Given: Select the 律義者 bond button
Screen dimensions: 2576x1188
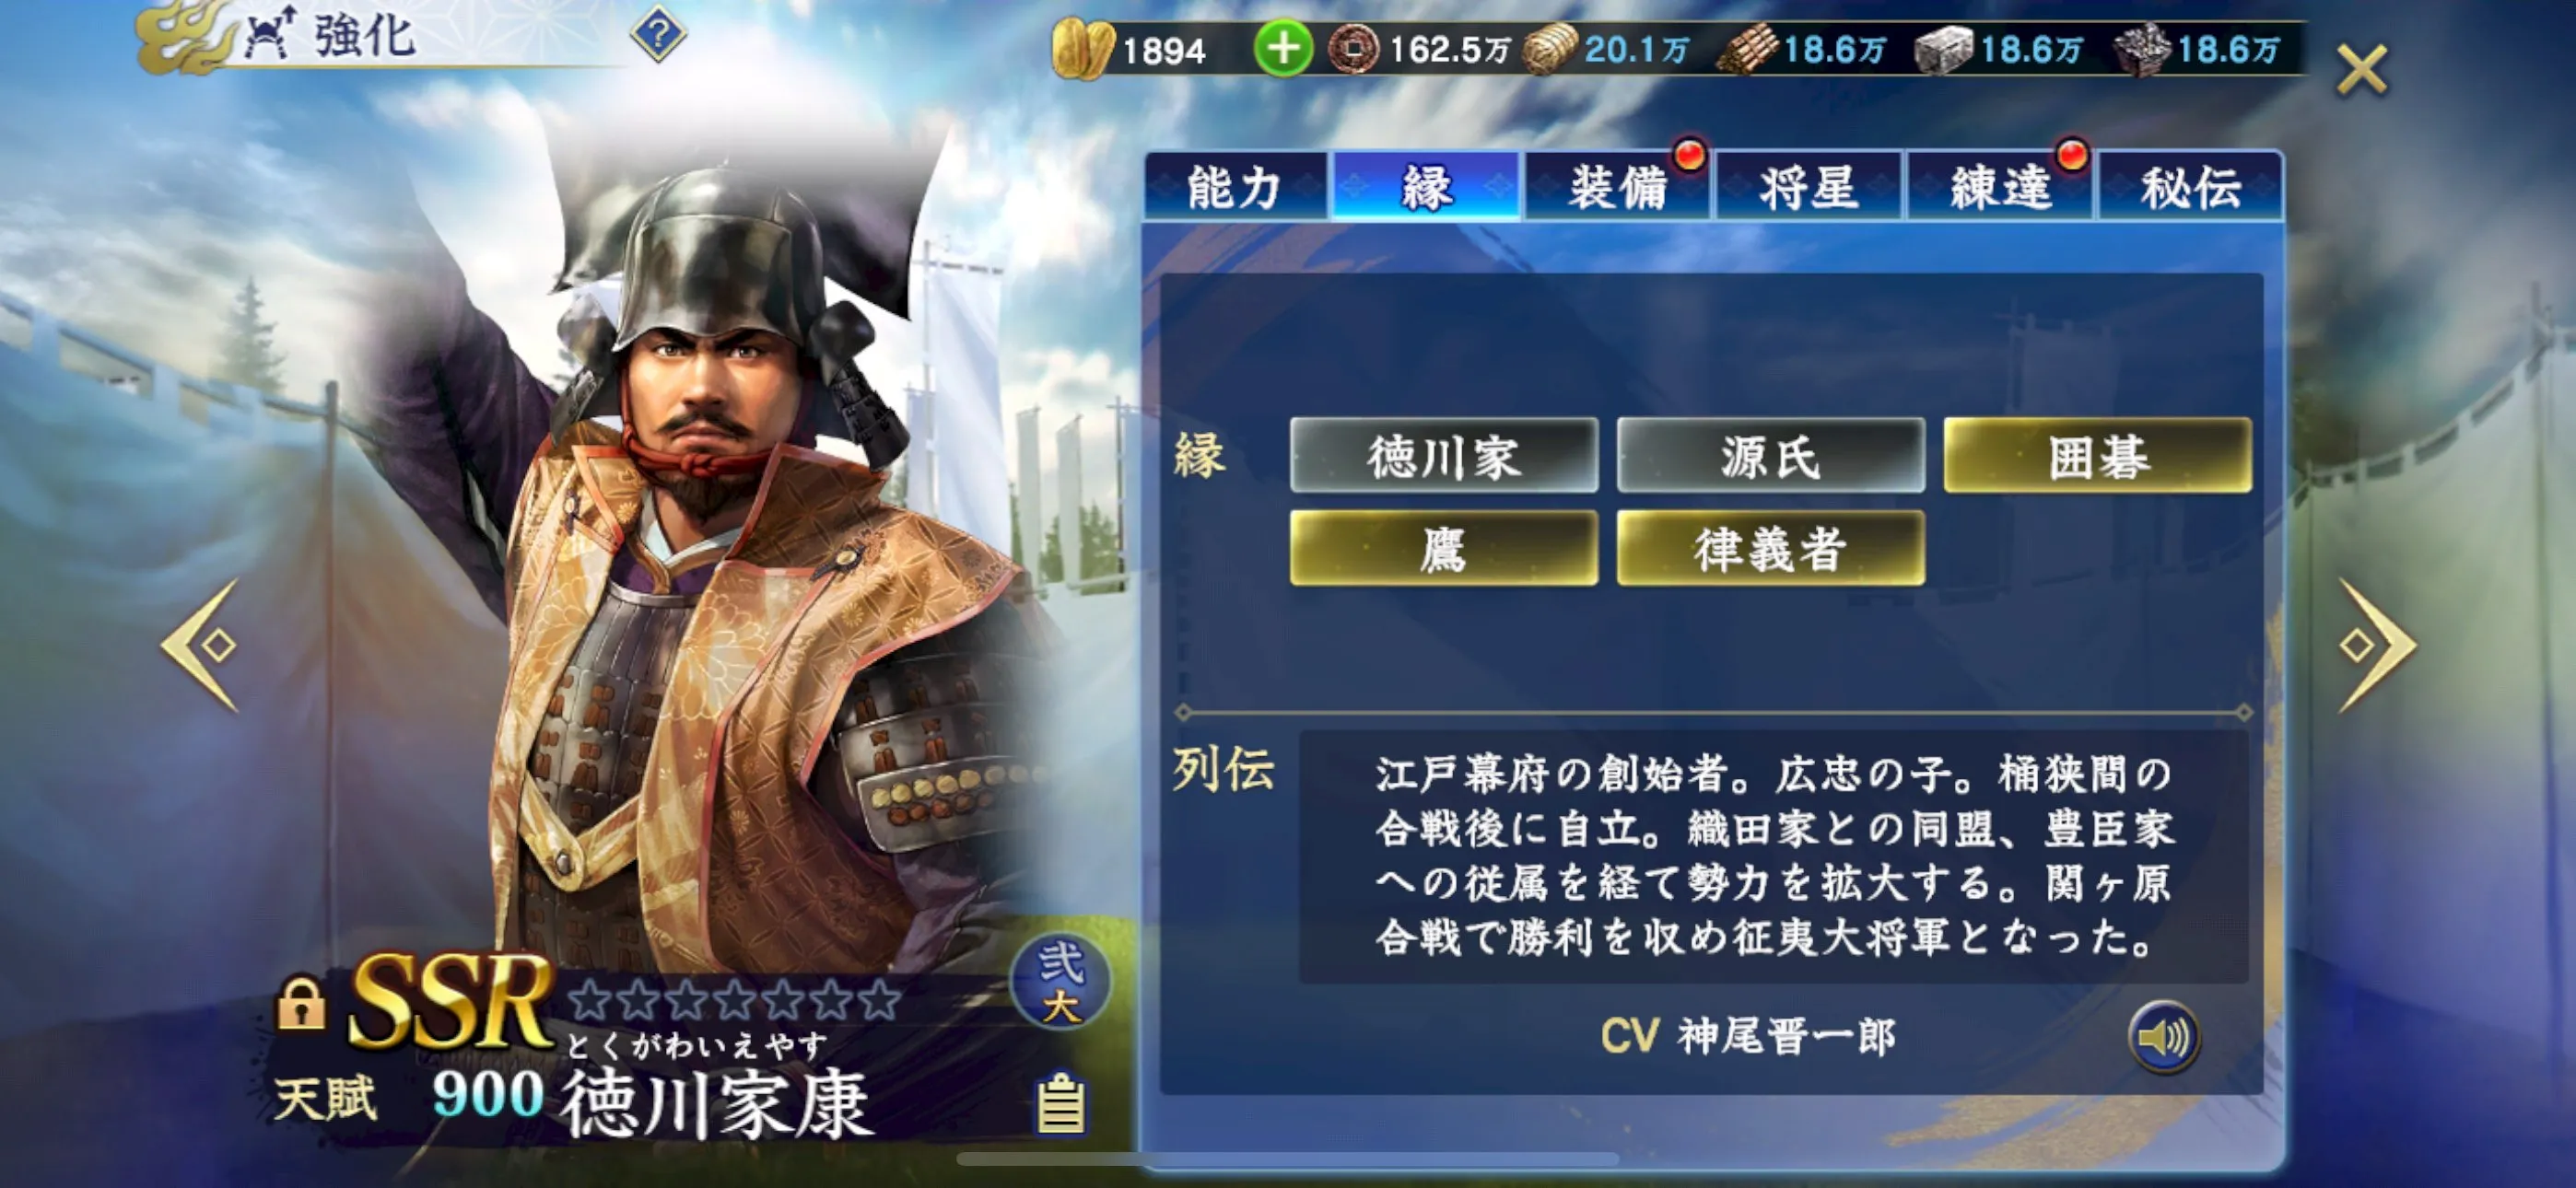Looking at the screenshot, I should click(1770, 548).
